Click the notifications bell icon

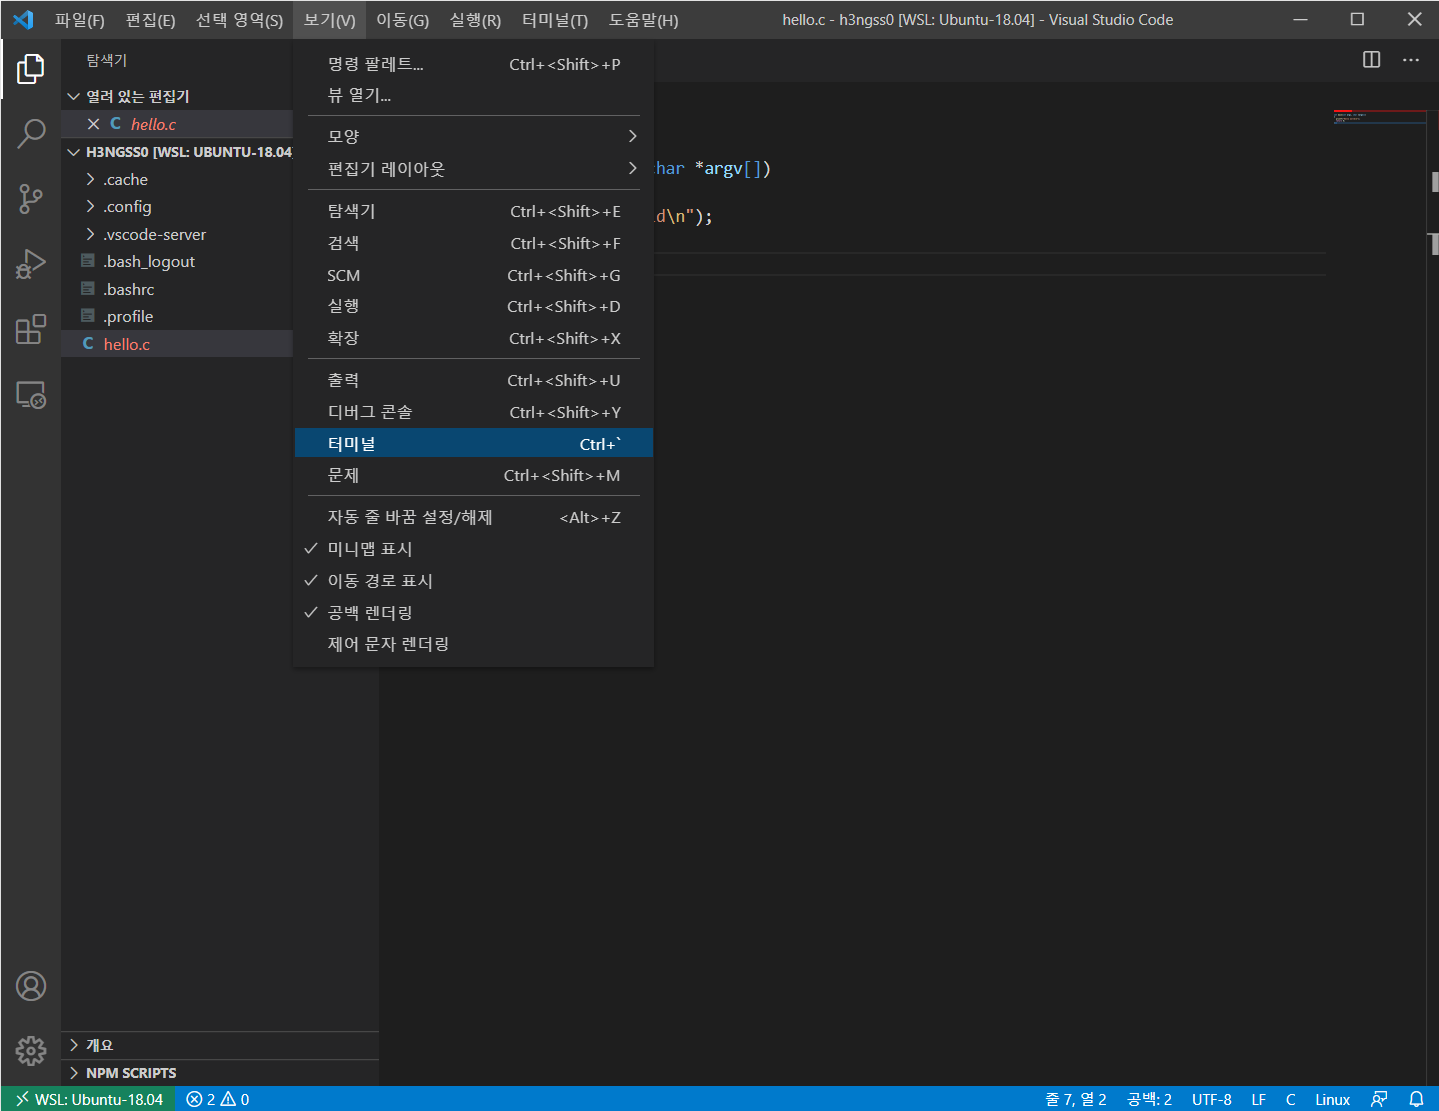(x=1416, y=1099)
